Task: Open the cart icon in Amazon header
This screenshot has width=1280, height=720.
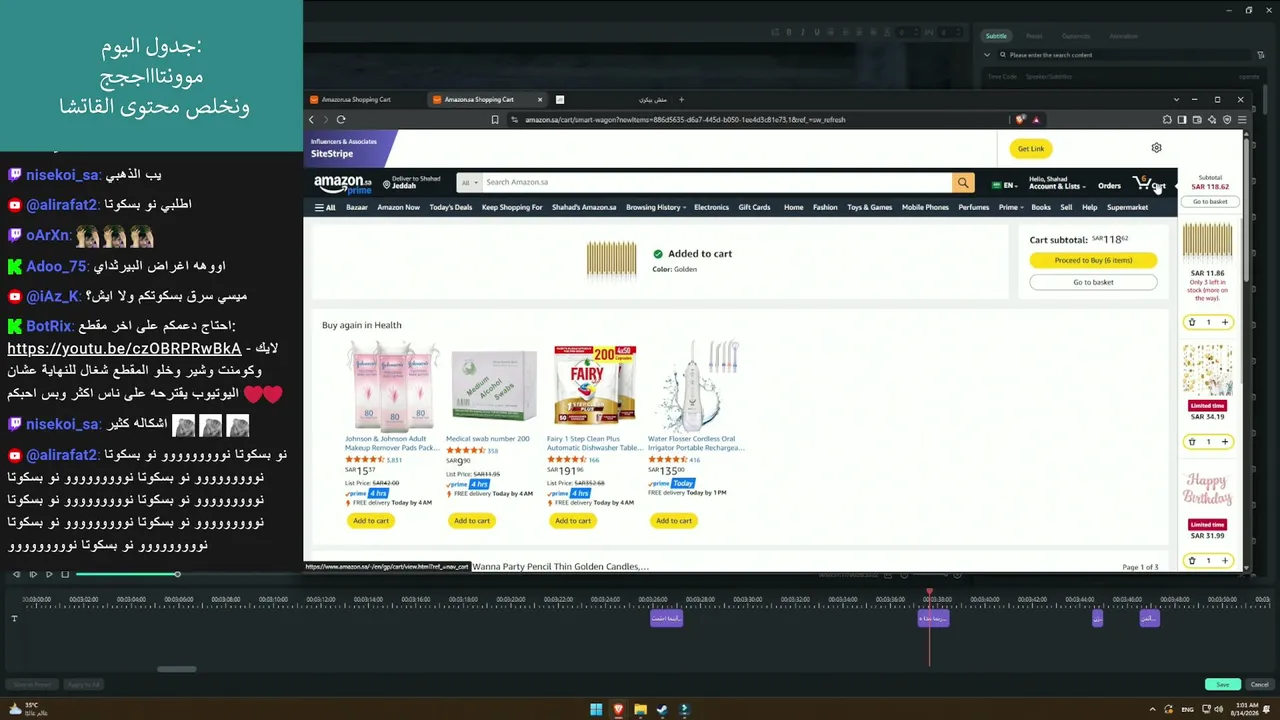Action: point(1149,183)
